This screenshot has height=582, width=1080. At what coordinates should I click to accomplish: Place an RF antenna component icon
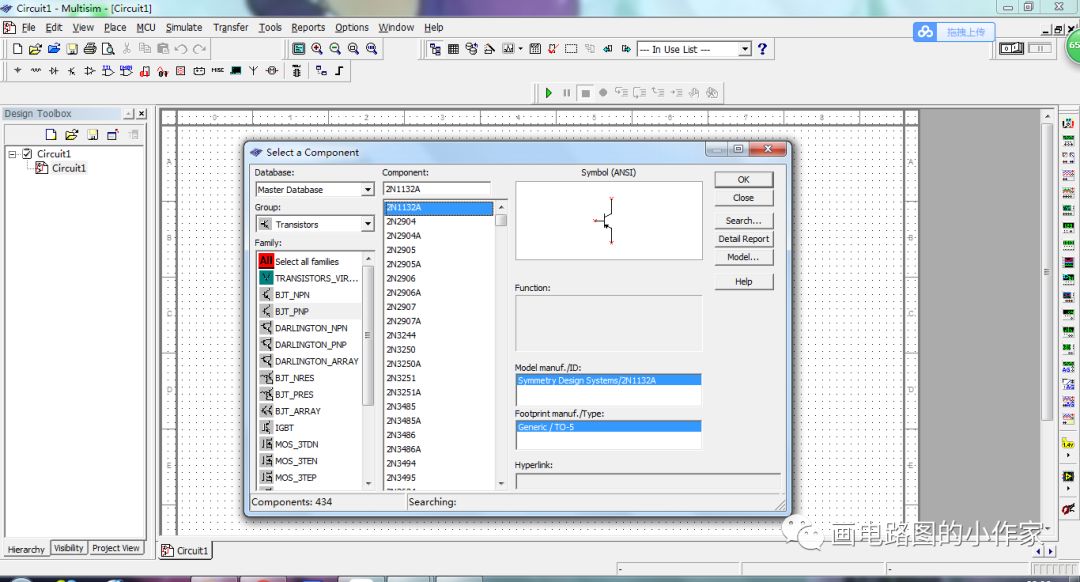pyautogui.click(x=253, y=71)
